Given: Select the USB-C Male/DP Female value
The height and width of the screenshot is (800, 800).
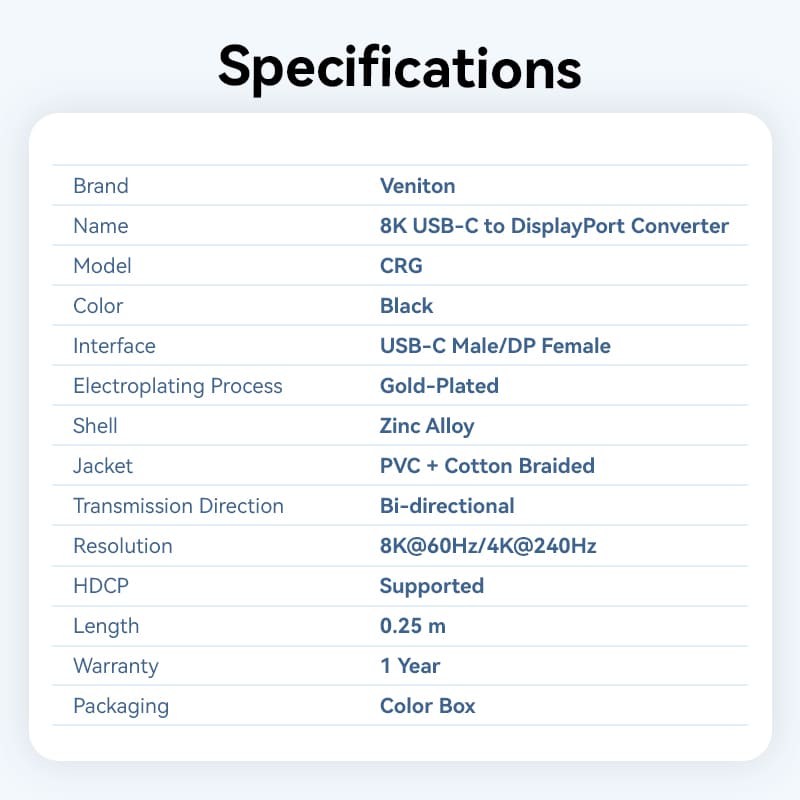Looking at the screenshot, I should click(495, 346).
